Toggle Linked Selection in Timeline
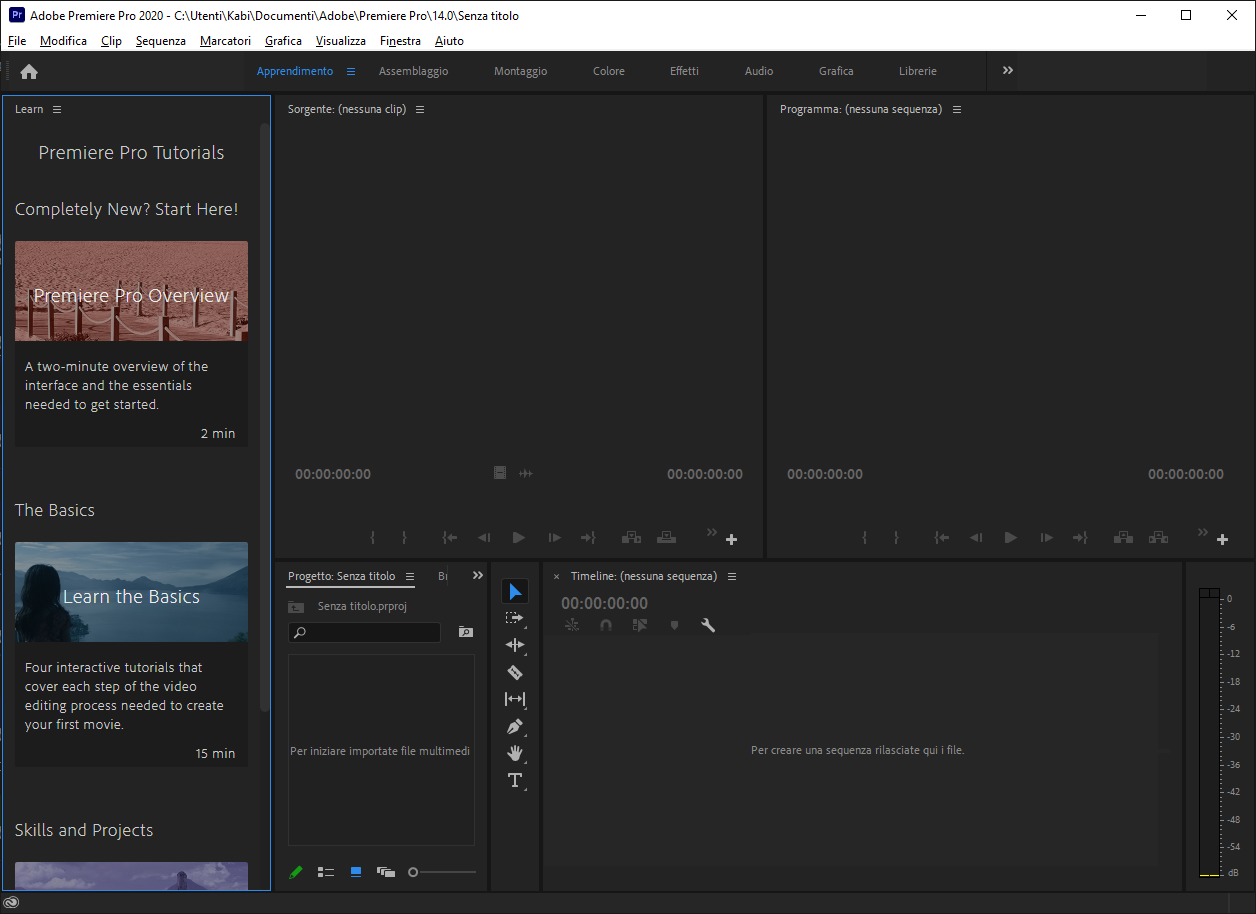1256x914 pixels. coord(640,625)
